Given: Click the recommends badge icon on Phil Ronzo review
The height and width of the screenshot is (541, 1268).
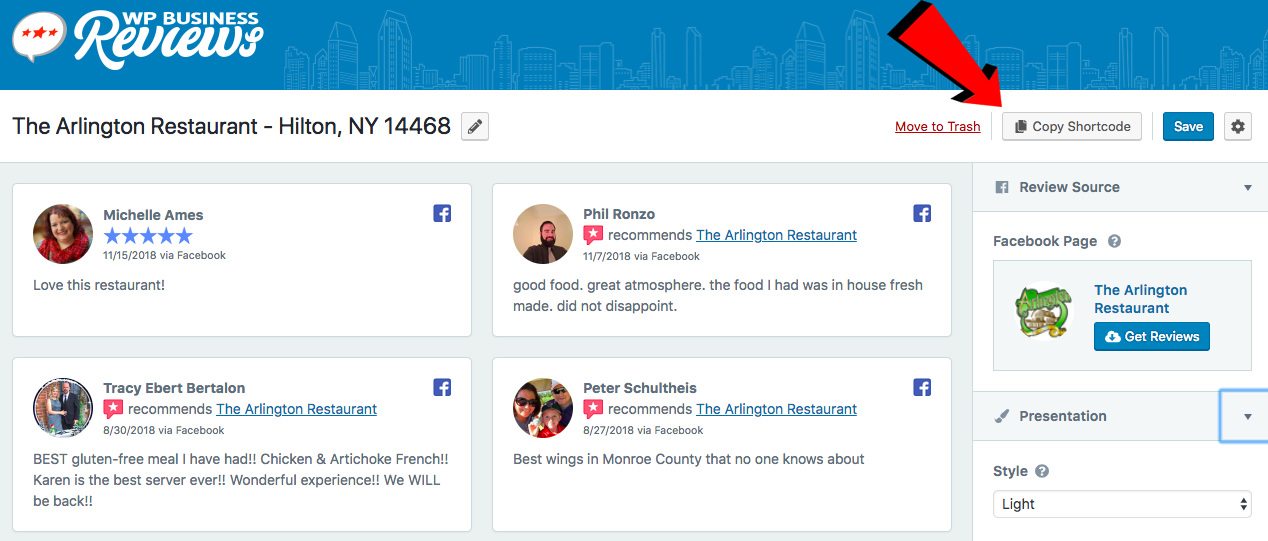Looking at the screenshot, I should (x=593, y=235).
